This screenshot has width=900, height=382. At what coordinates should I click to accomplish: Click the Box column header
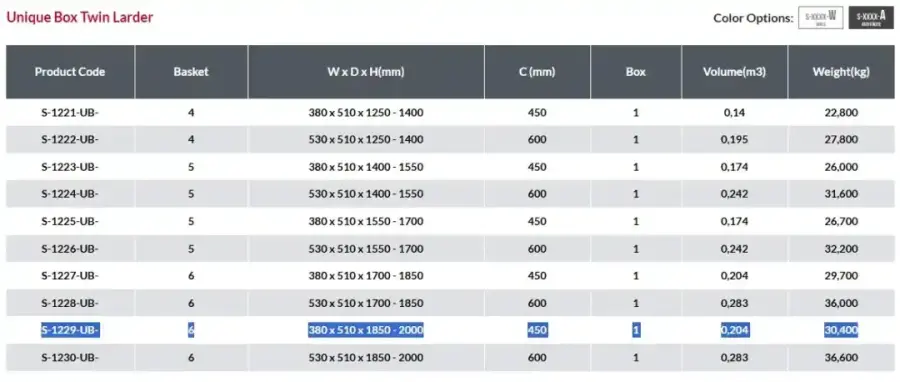pyautogui.click(x=636, y=72)
